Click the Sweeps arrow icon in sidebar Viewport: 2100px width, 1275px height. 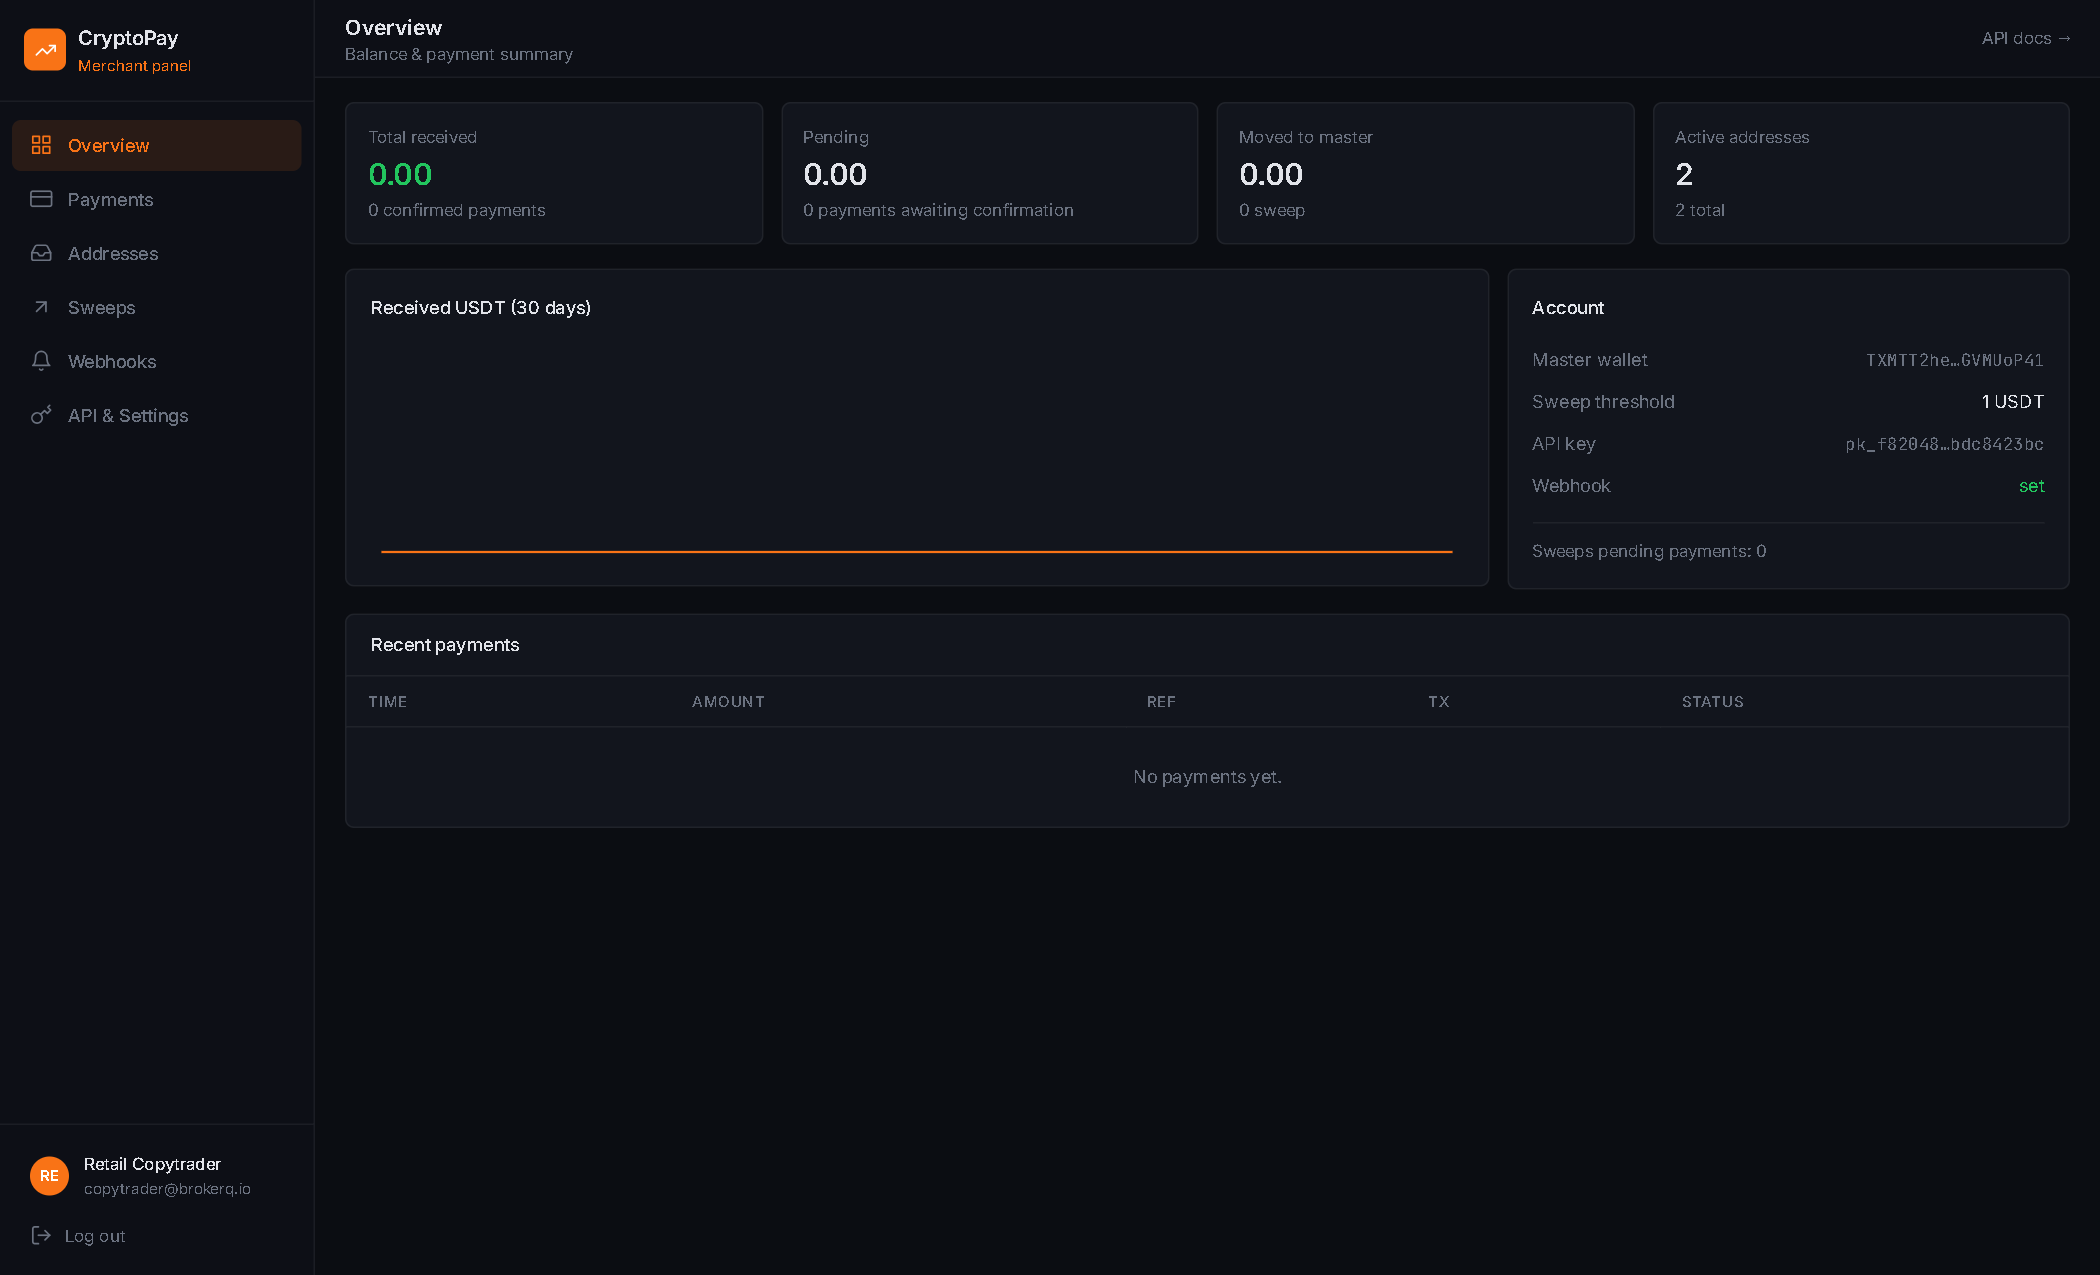[41, 307]
